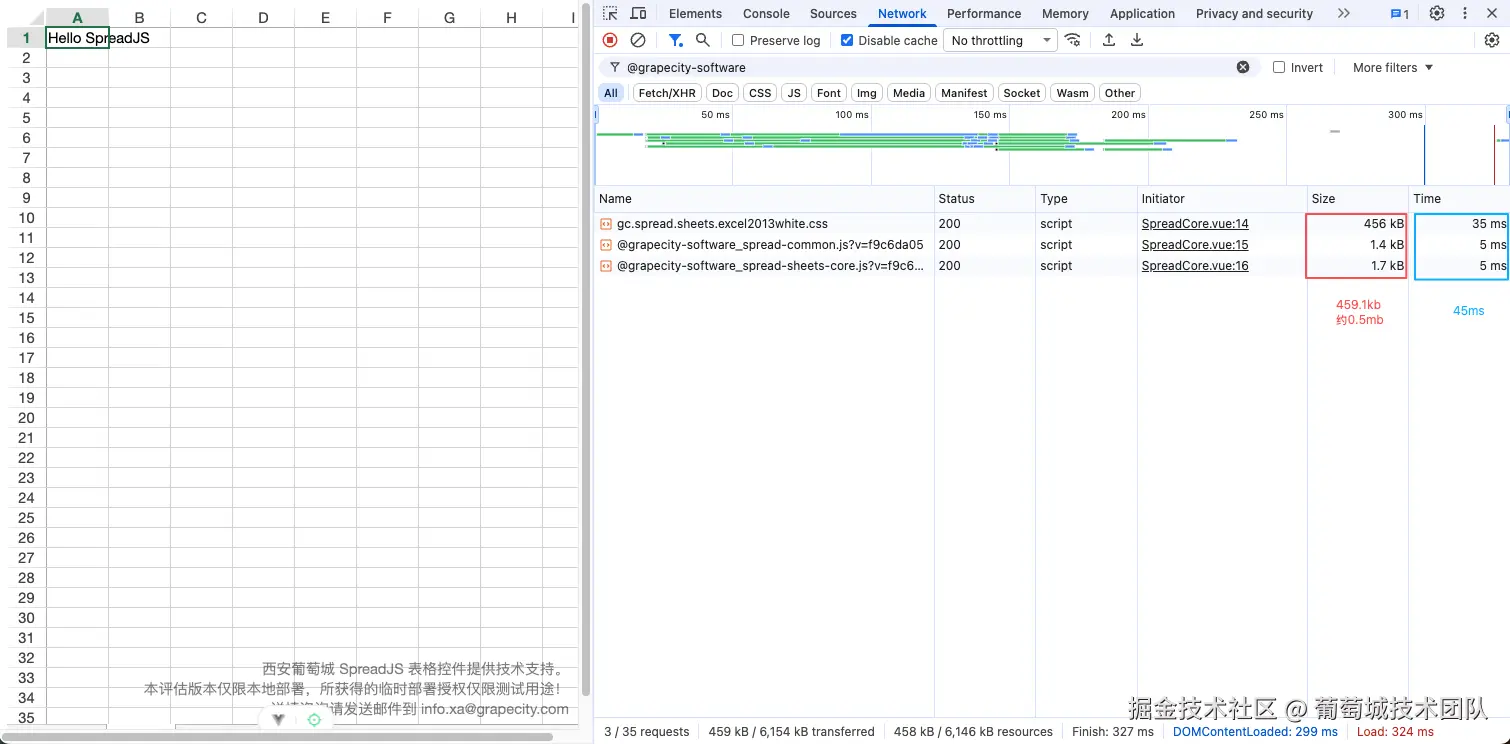Sort requests by Initiator column header
This screenshot has height=744, width=1510.
[1222, 199]
